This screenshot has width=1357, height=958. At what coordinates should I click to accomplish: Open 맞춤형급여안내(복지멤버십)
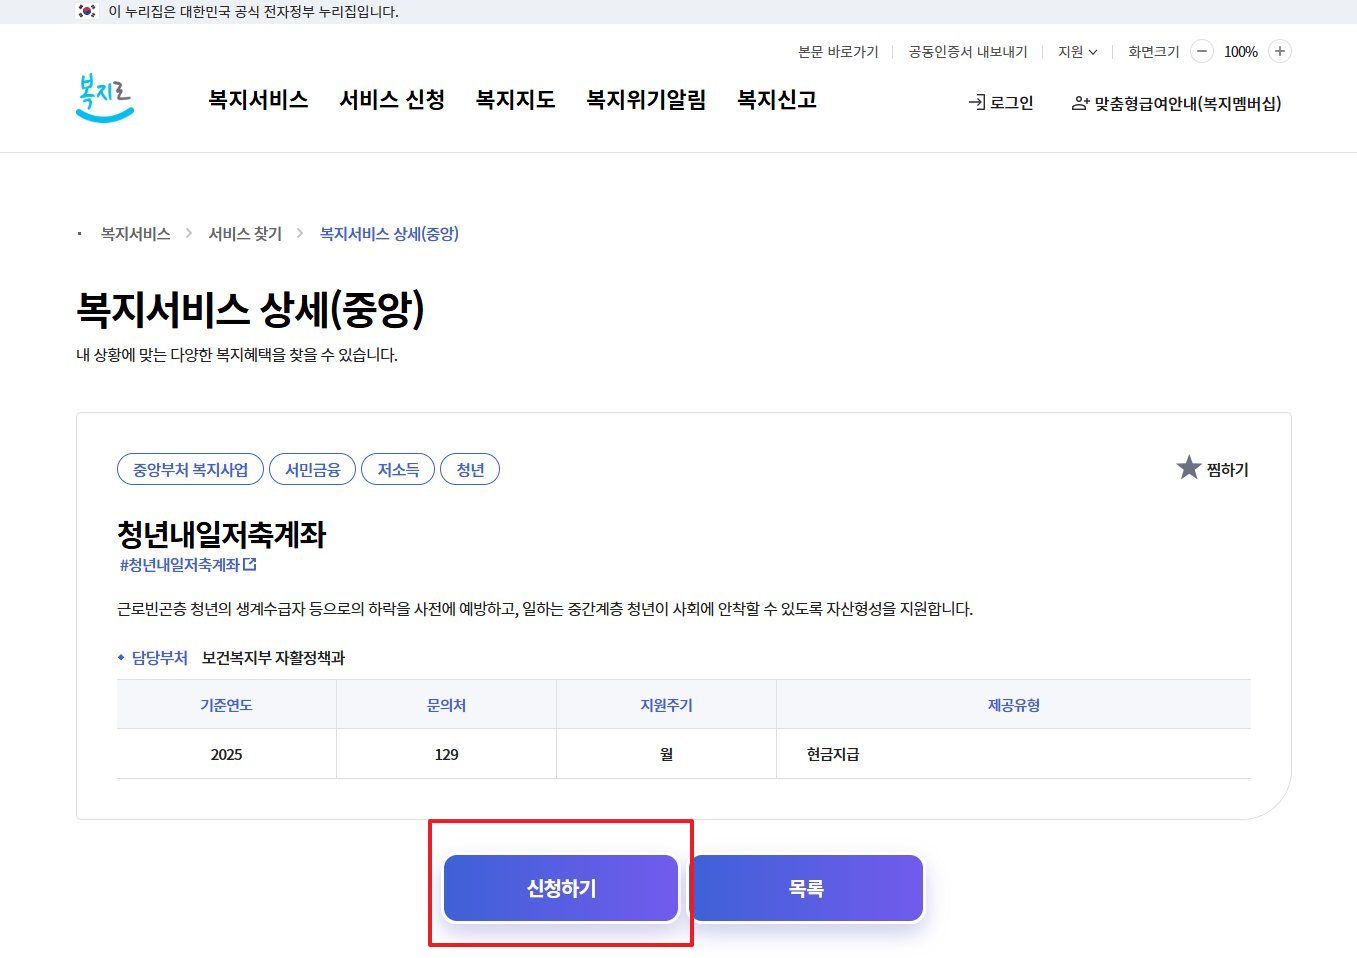[1176, 103]
